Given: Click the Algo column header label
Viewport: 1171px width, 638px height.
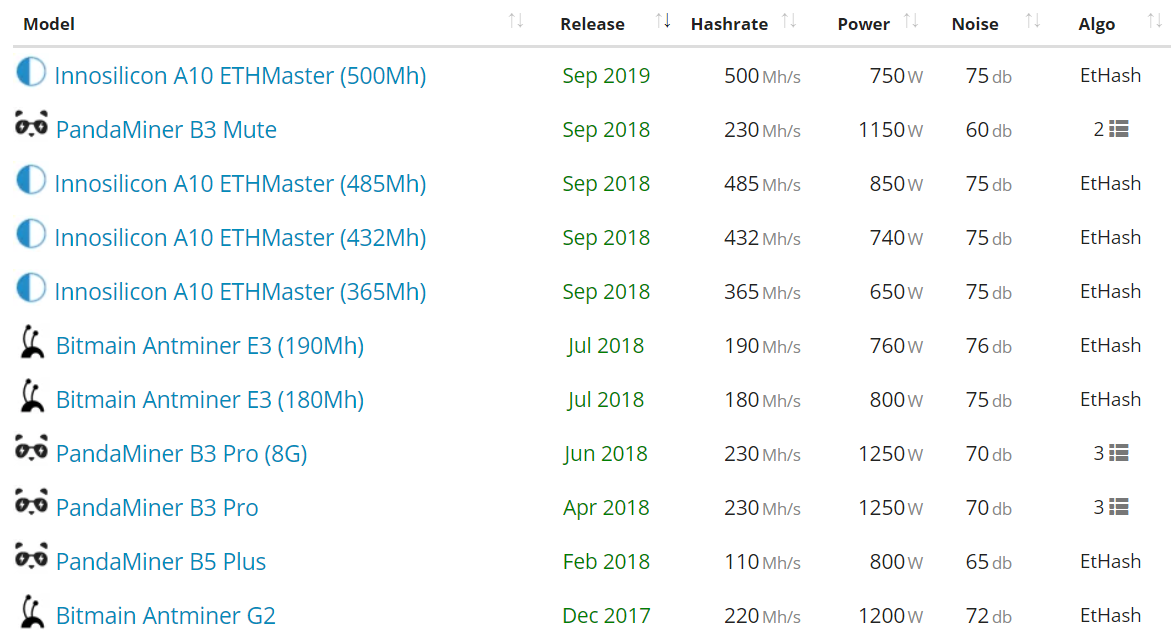Looking at the screenshot, I should click(x=1096, y=24).
